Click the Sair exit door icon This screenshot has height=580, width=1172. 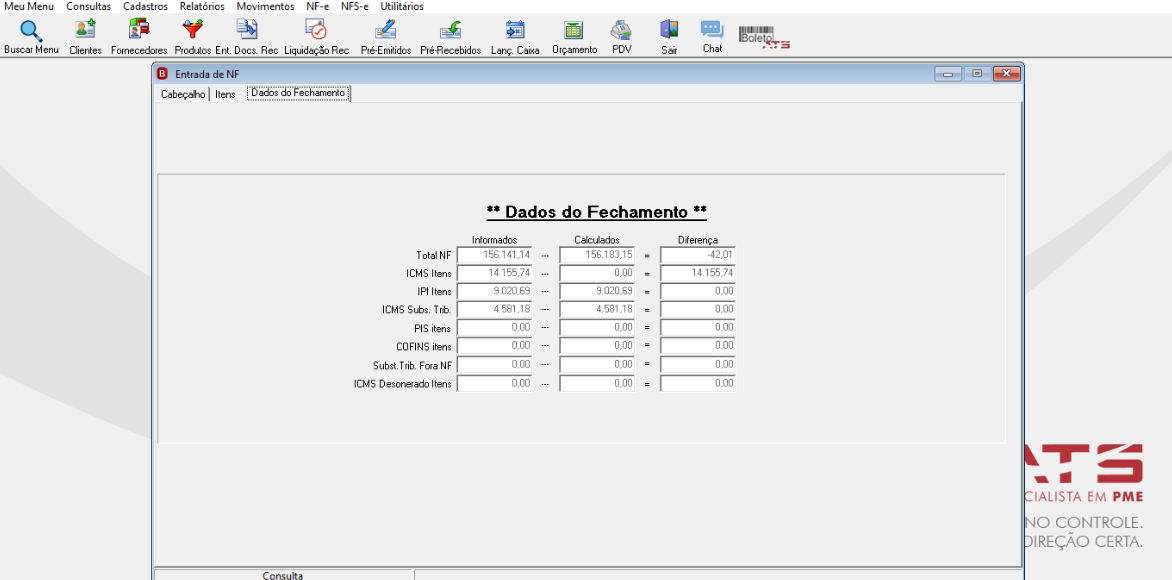669,37
